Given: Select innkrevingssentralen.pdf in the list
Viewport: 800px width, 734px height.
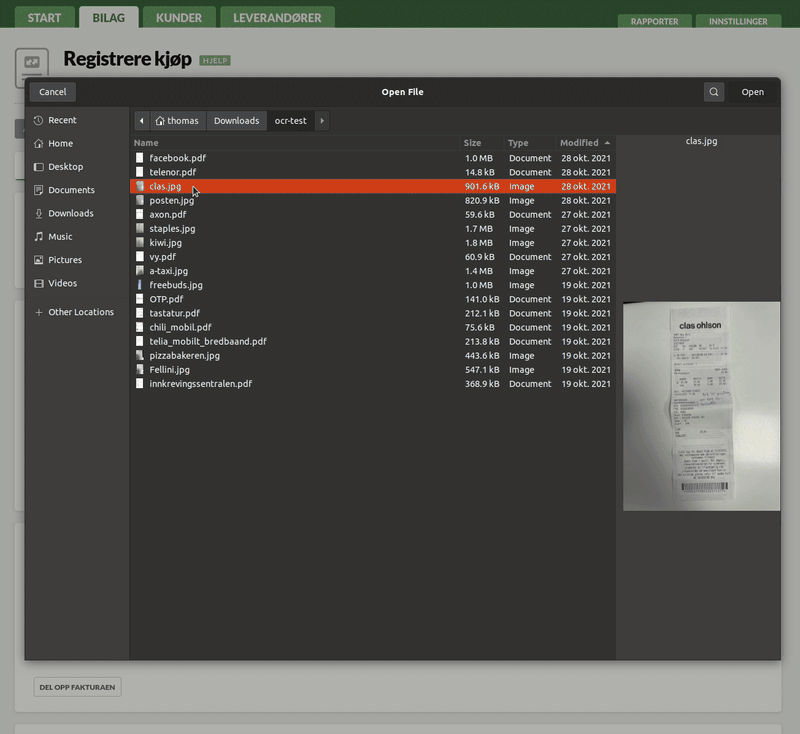Looking at the screenshot, I should coord(373,384).
